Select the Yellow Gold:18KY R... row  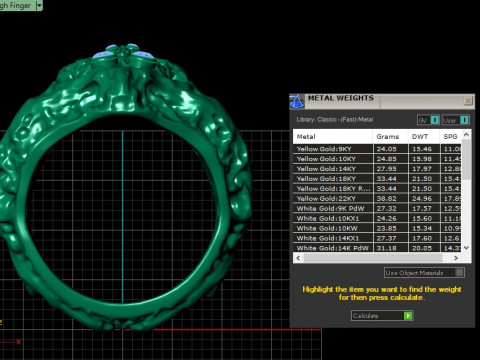pos(378,189)
